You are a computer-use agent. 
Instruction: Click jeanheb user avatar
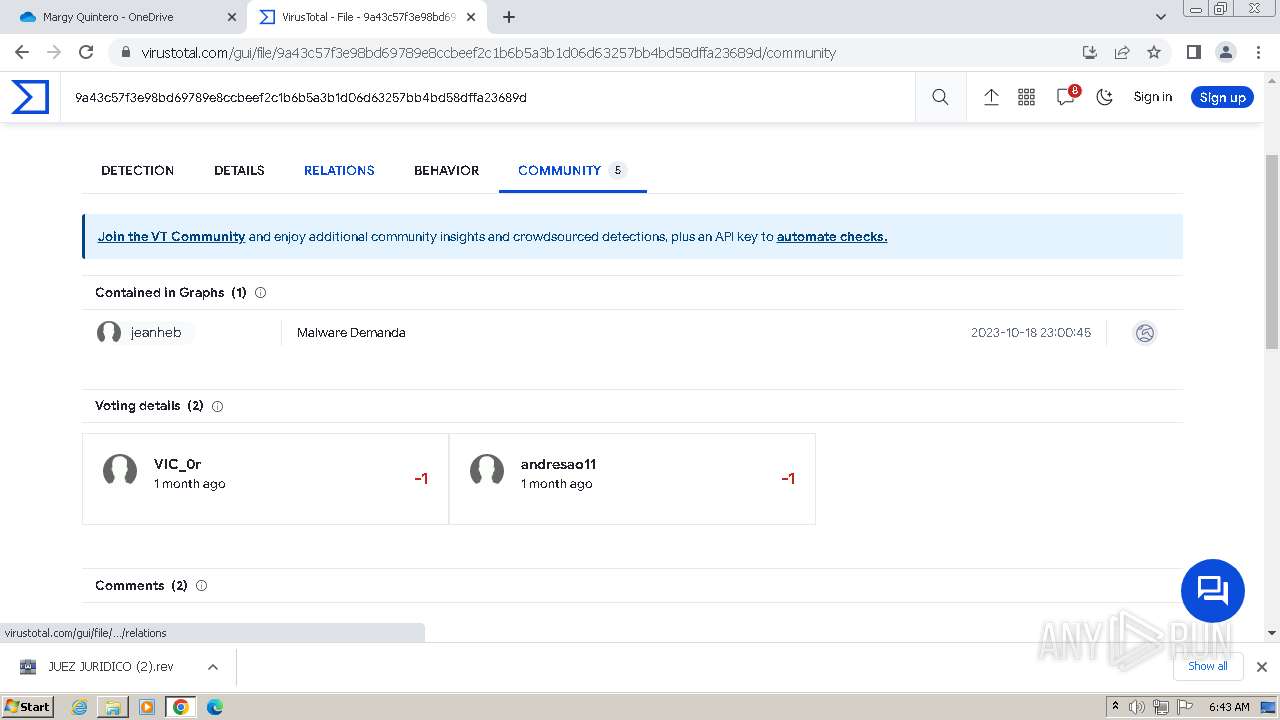pyautogui.click(x=109, y=332)
